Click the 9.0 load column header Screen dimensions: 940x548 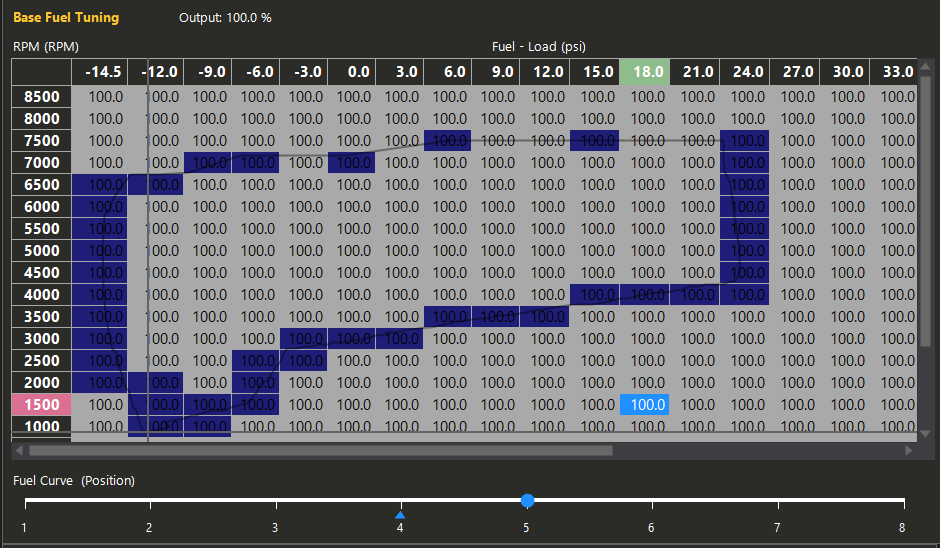[495, 72]
